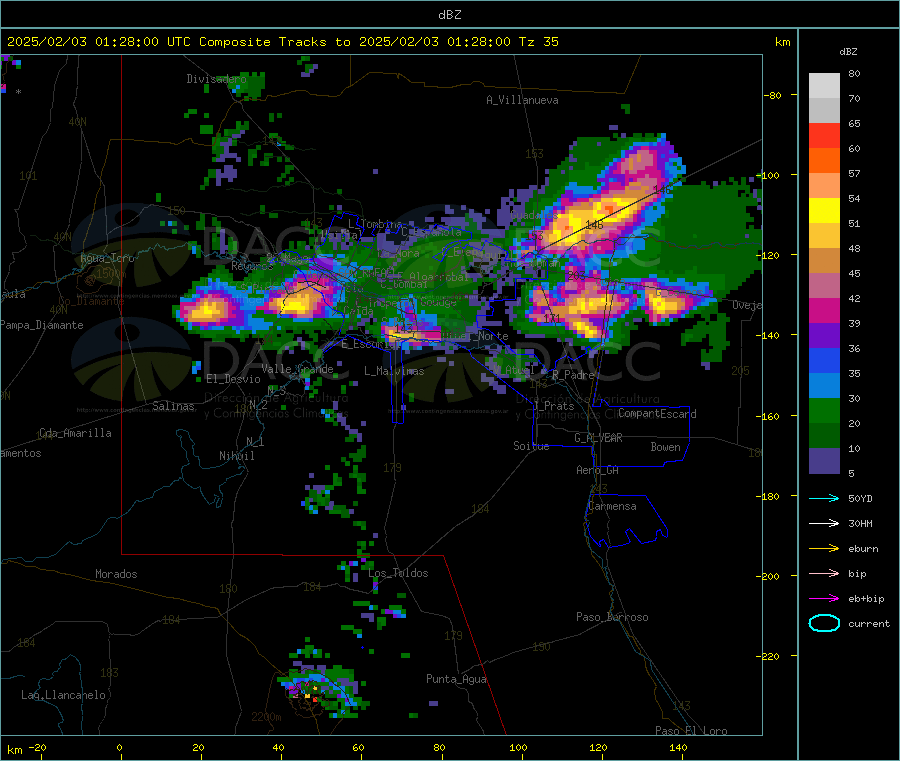Click the 'Paso_El_Loro' map label
900x761 pixels.
point(691,731)
